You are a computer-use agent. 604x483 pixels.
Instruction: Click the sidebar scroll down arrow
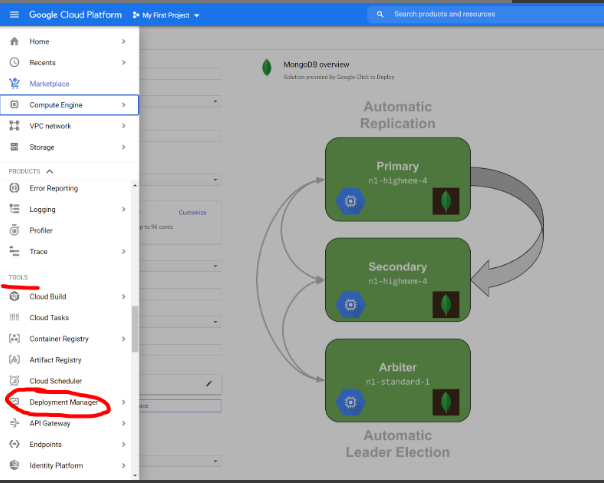point(135,475)
